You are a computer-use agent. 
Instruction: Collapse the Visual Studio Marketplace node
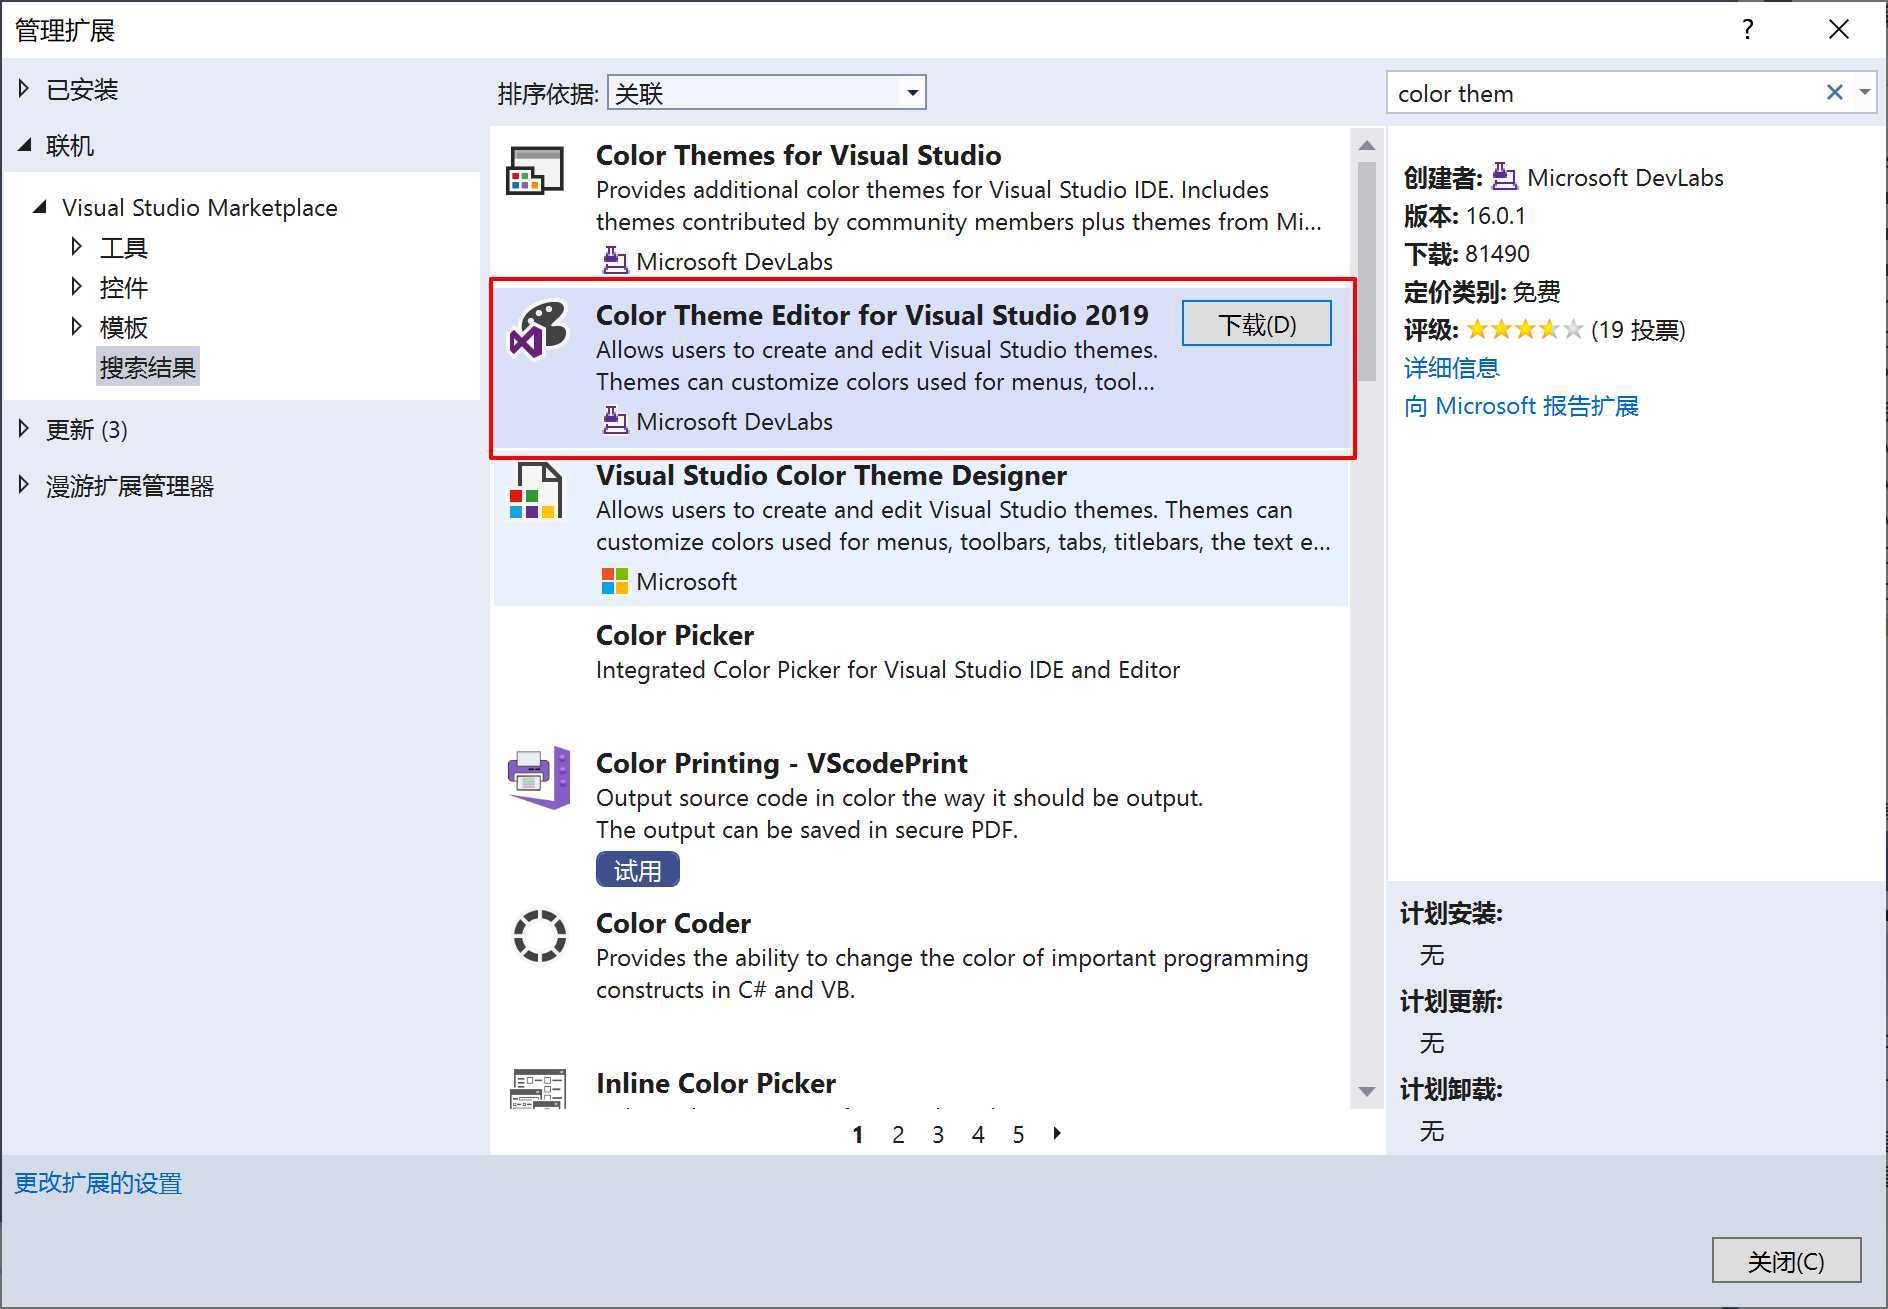point(40,208)
